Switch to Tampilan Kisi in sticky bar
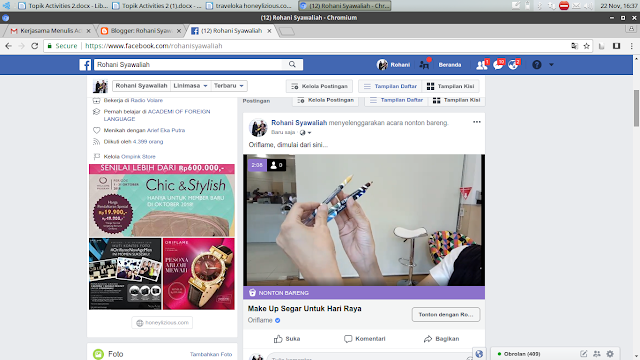 pyautogui.click(x=451, y=86)
